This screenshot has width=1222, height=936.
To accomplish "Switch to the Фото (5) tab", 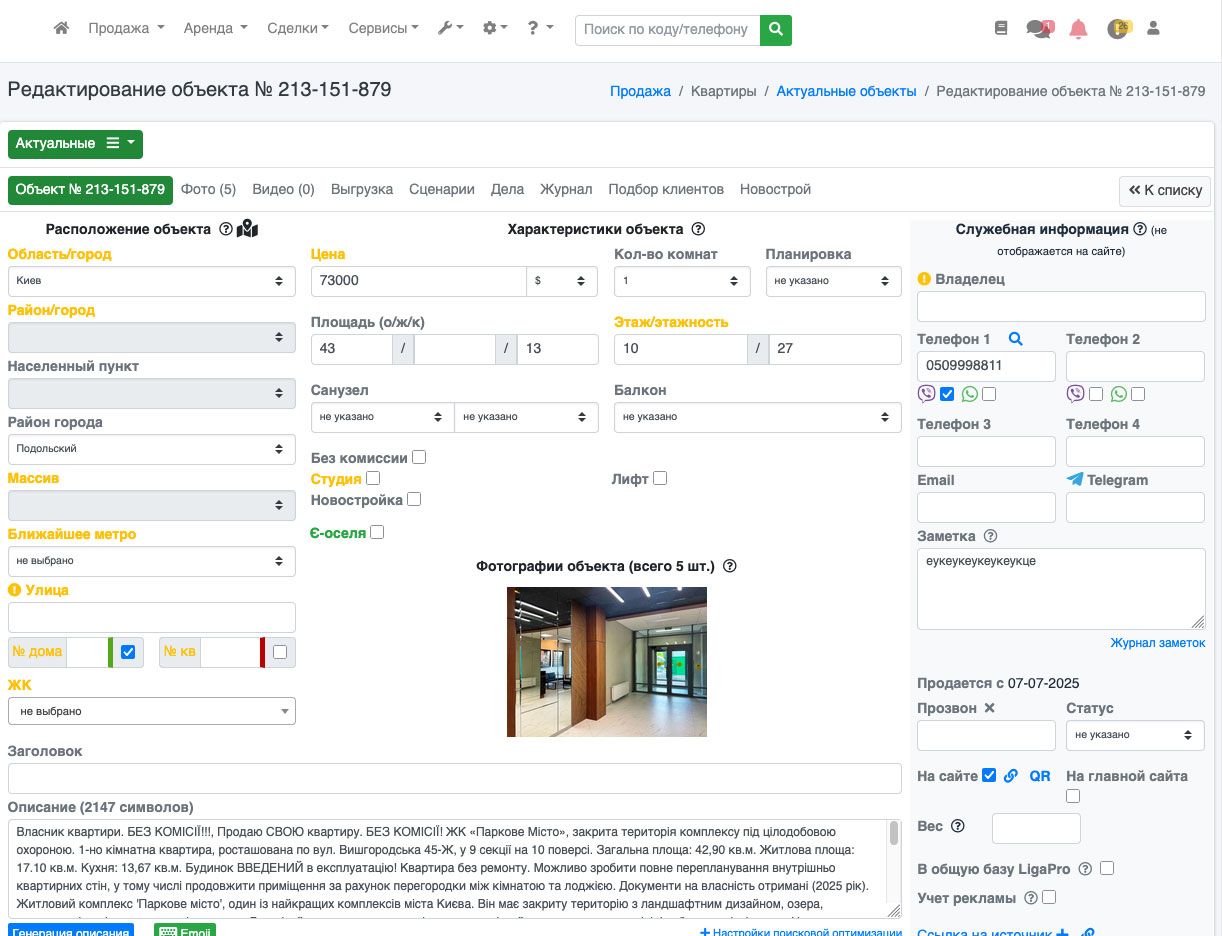I will click(x=208, y=189).
